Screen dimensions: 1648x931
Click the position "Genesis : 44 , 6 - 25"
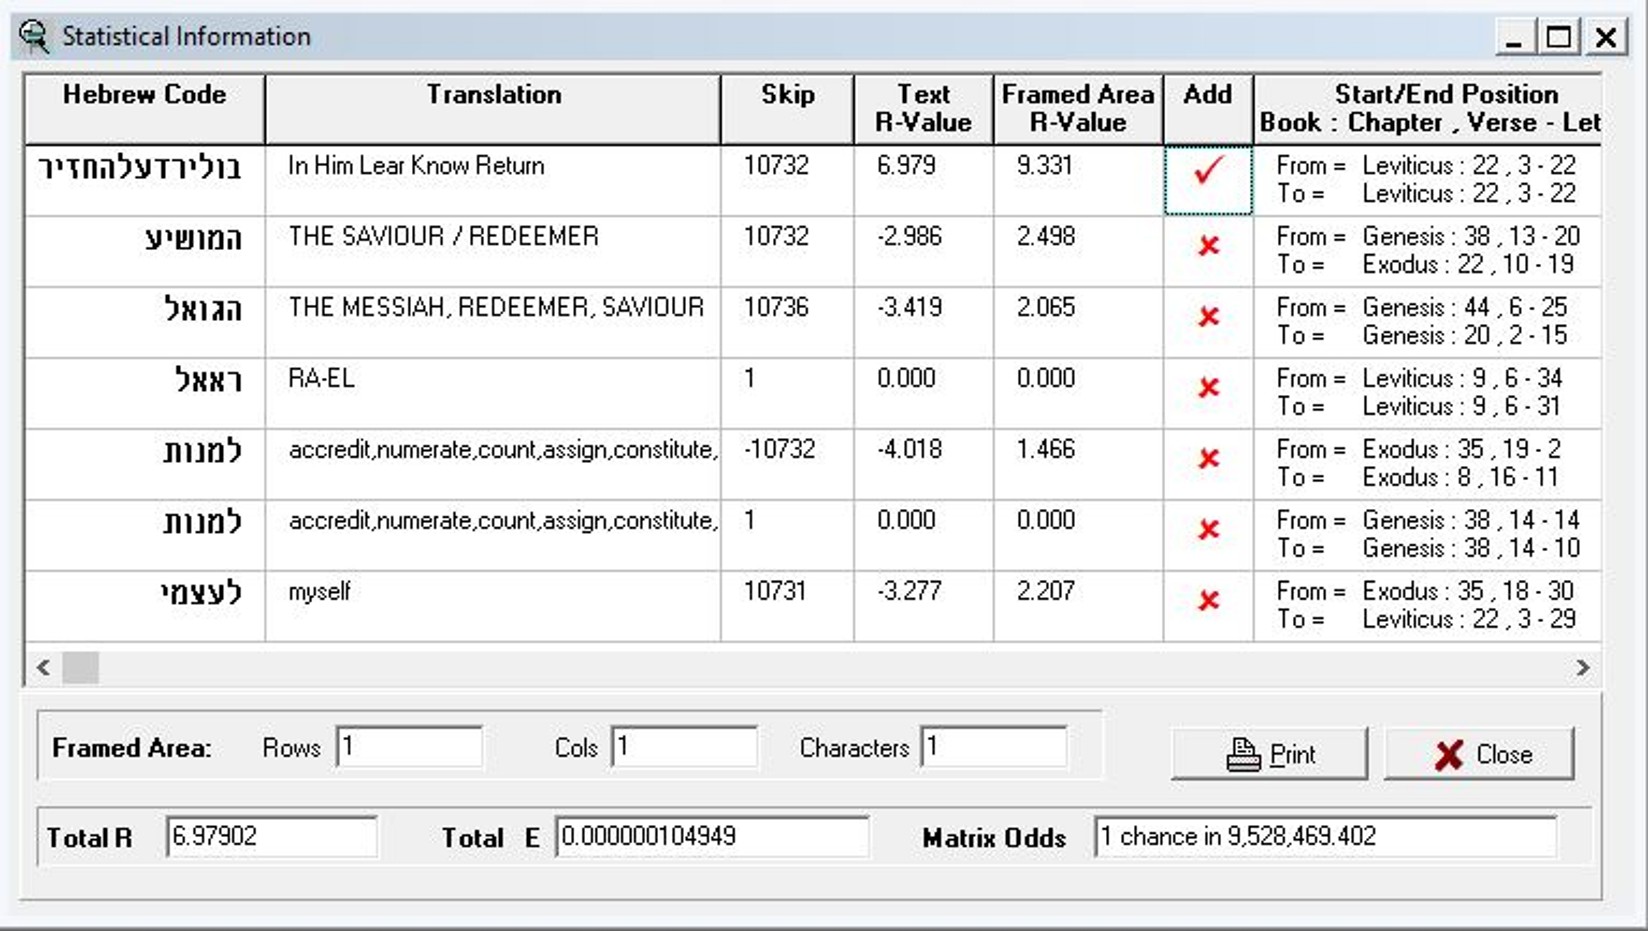point(1465,308)
